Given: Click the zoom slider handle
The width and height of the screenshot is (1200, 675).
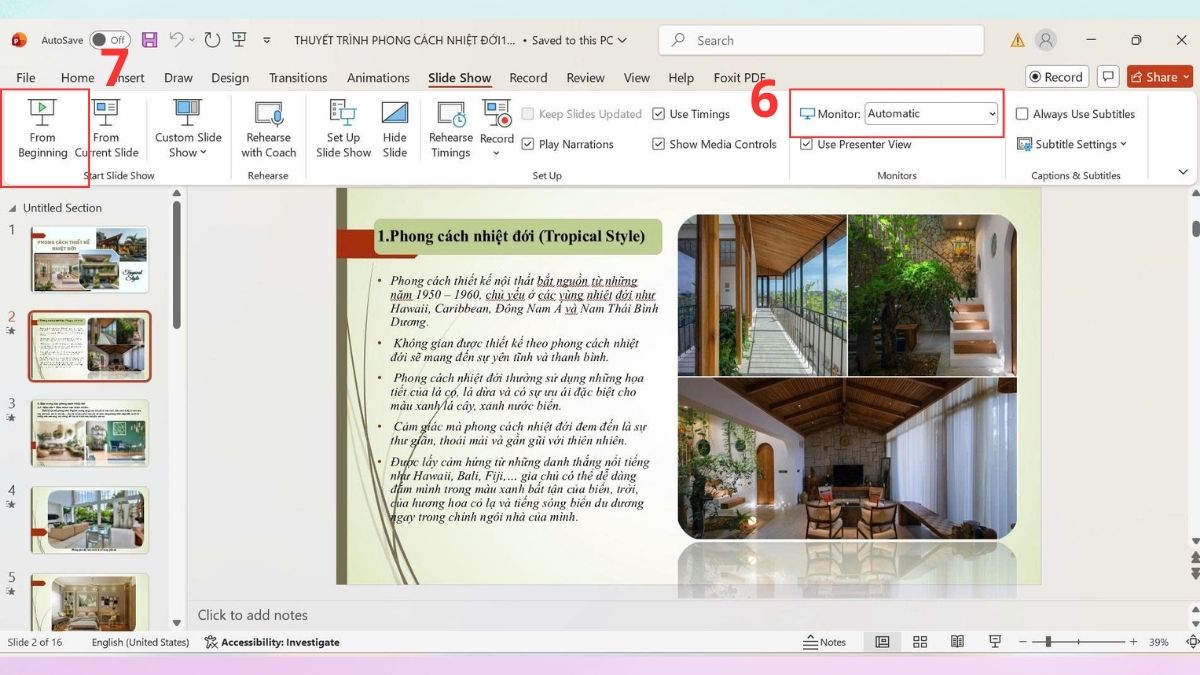Looking at the screenshot, I should (1047, 642).
